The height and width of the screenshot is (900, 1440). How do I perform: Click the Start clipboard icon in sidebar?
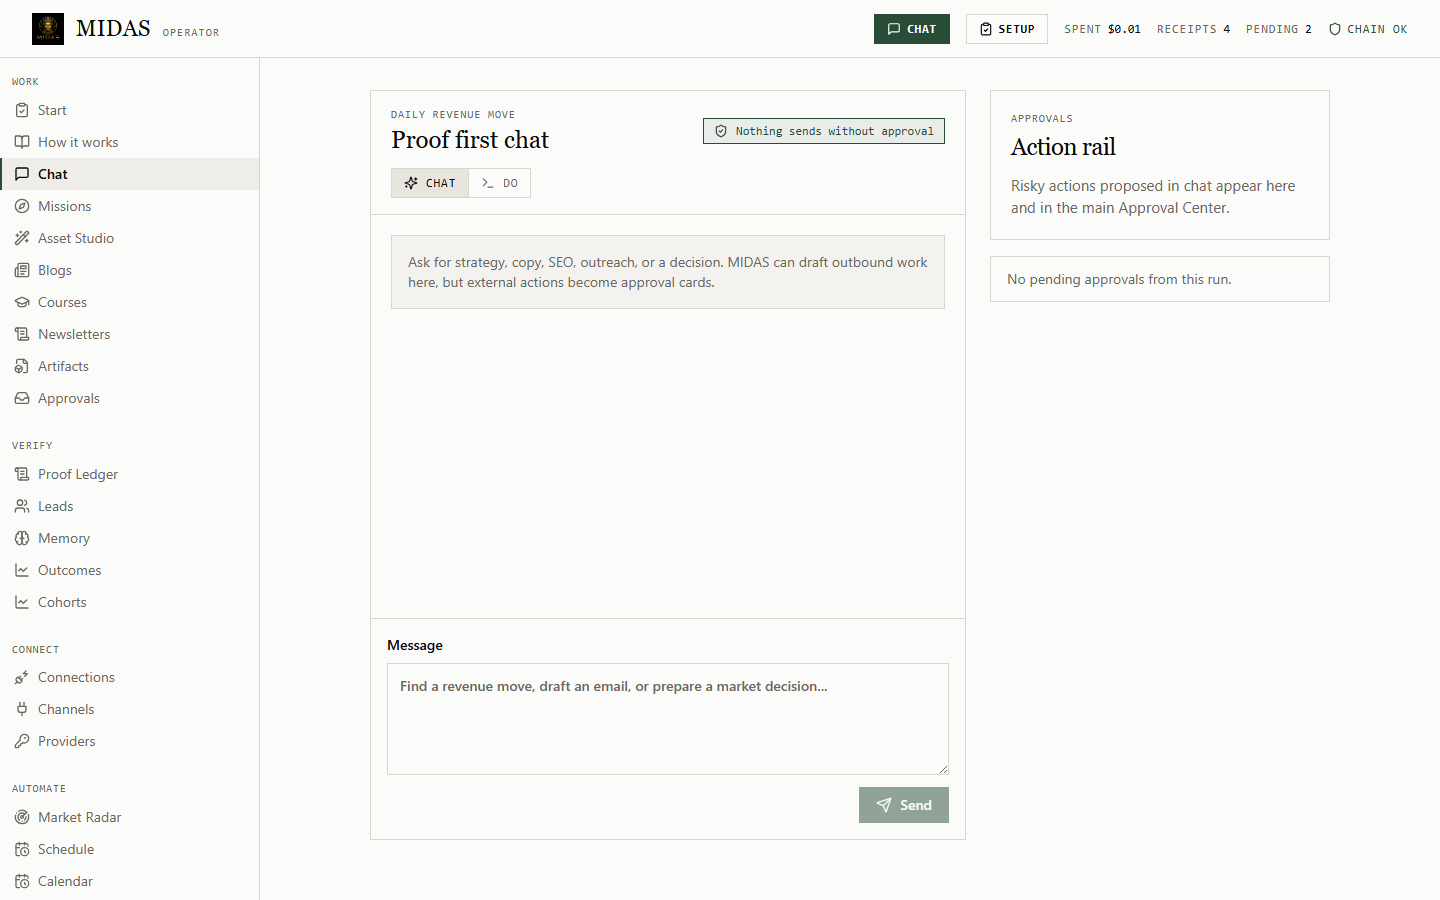22,110
